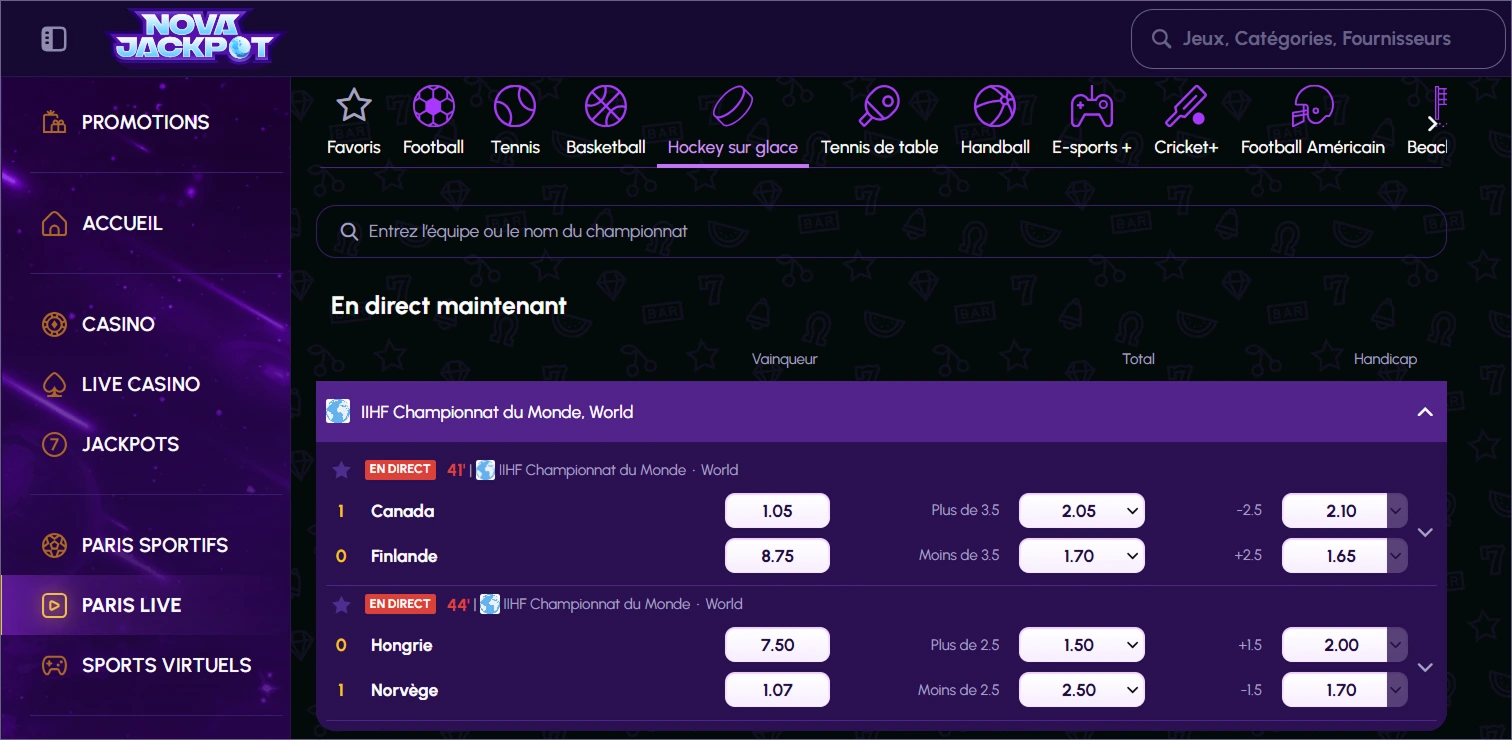1512x740 pixels.
Task: Open the CASINO page
Action: pos(118,324)
